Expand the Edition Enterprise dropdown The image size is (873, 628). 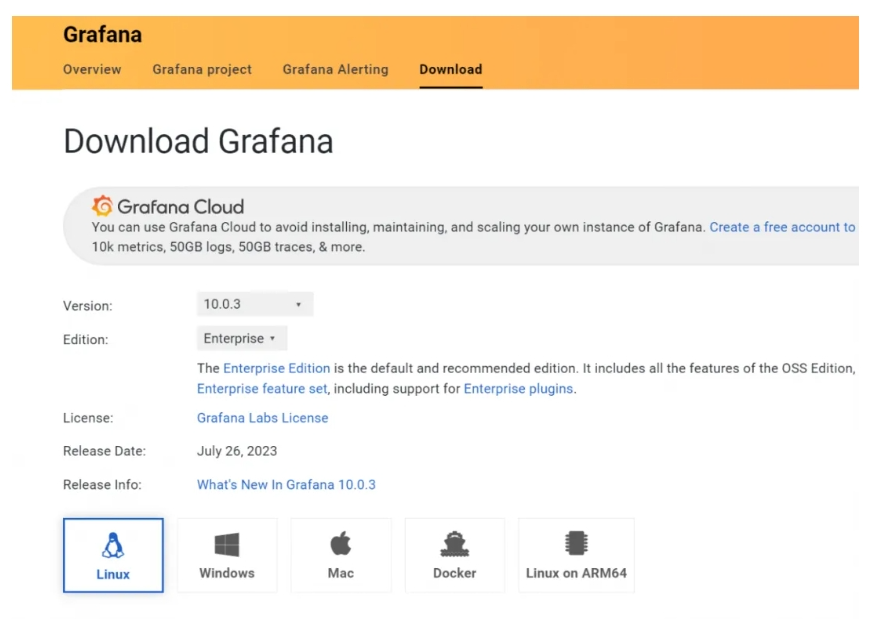pyautogui.click(x=242, y=338)
